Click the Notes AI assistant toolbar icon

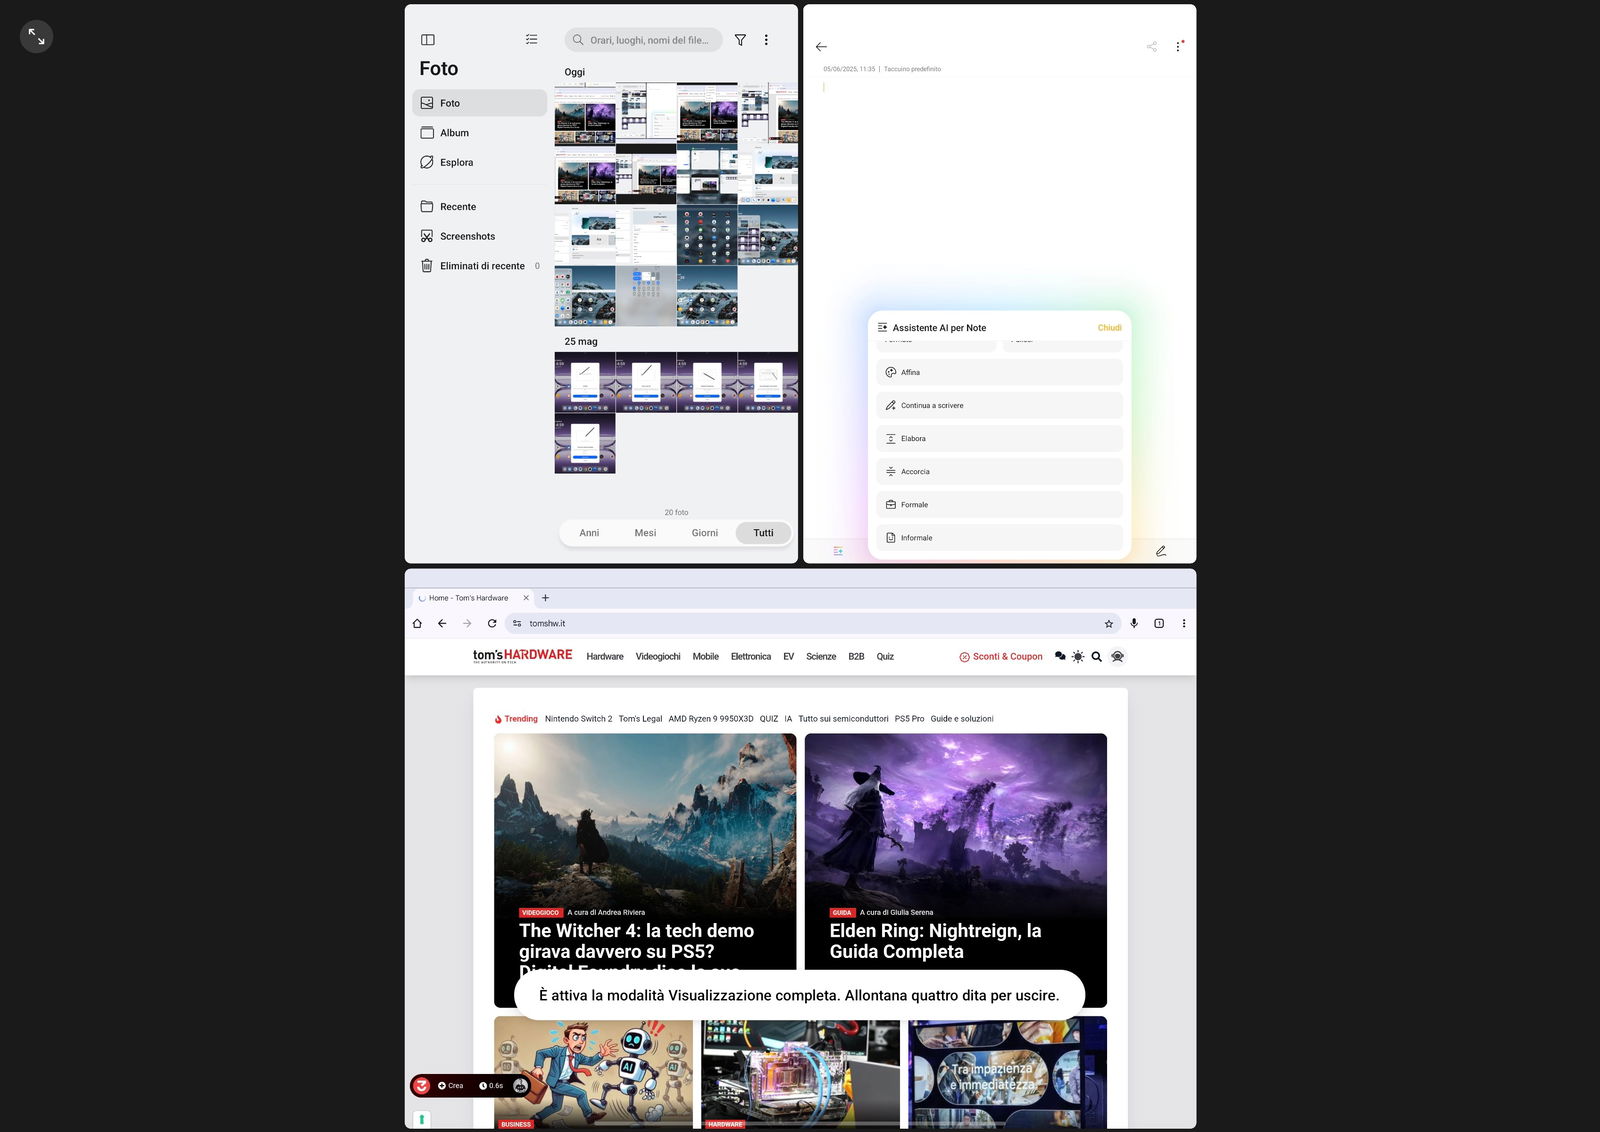click(838, 551)
